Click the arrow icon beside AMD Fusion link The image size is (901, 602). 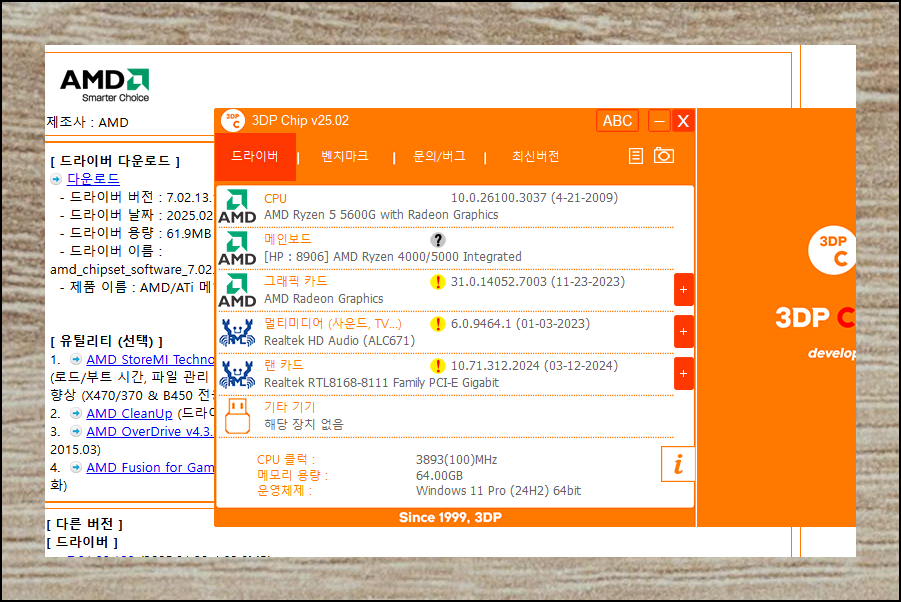[x=75, y=468]
